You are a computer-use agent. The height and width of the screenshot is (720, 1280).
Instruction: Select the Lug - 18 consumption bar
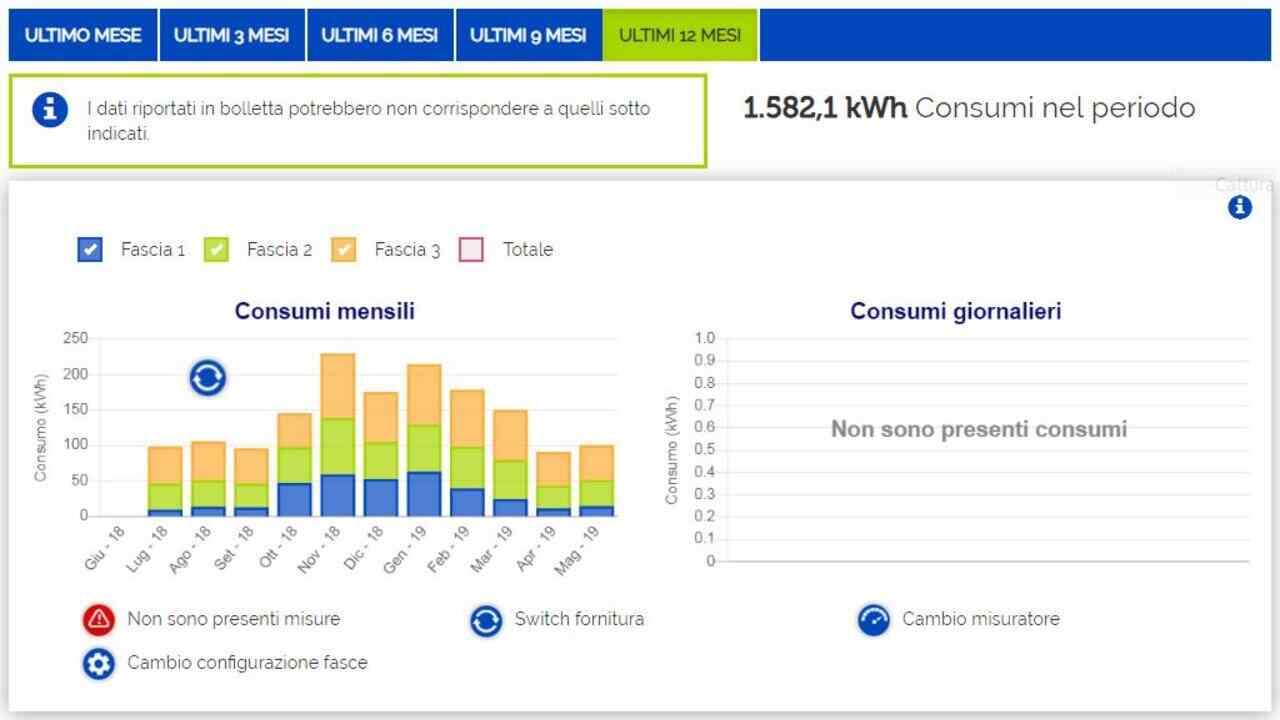point(165,481)
